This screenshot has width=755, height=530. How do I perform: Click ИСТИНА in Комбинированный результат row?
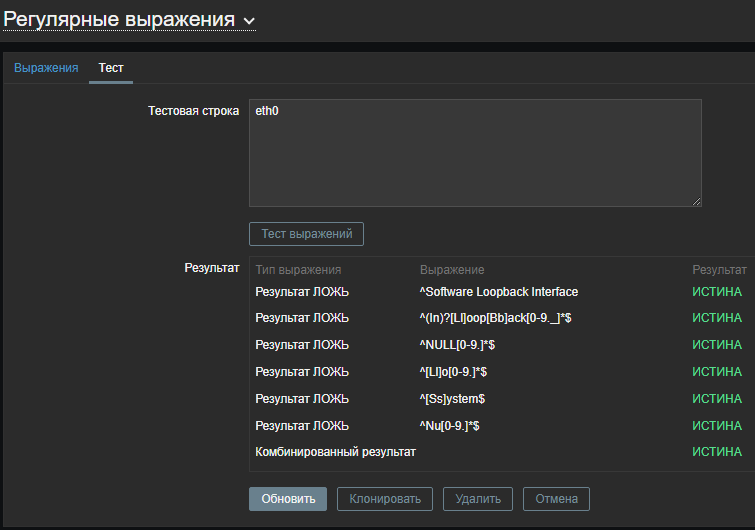tap(717, 452)
